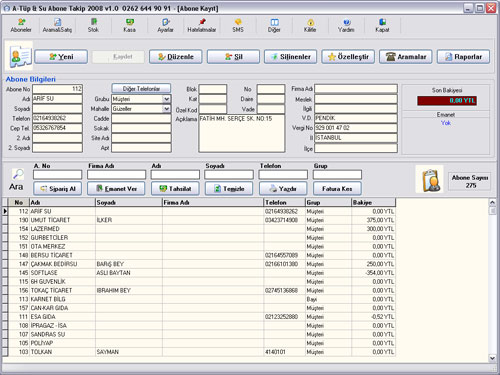Expand the Mahalle dropdown showing Güzeller
This screenshot has width=500, height=375.
coord(166,109)
